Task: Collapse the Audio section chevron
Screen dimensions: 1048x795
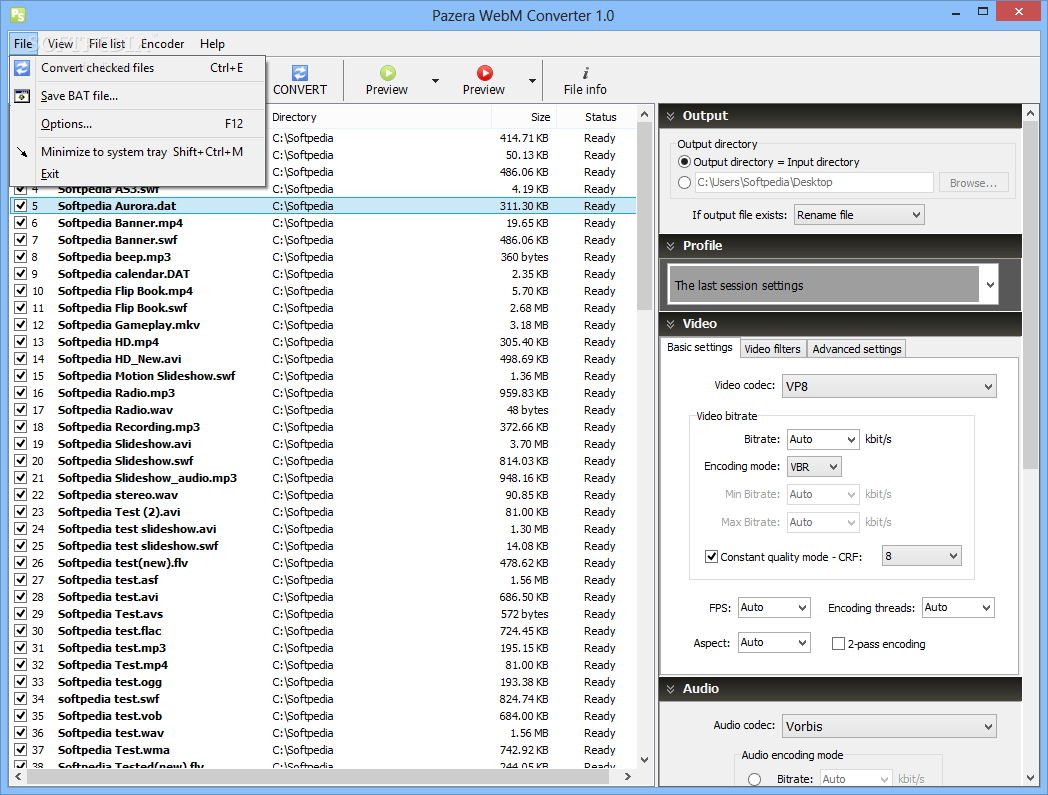Action: pyautogui.click(x=670, y=689)
